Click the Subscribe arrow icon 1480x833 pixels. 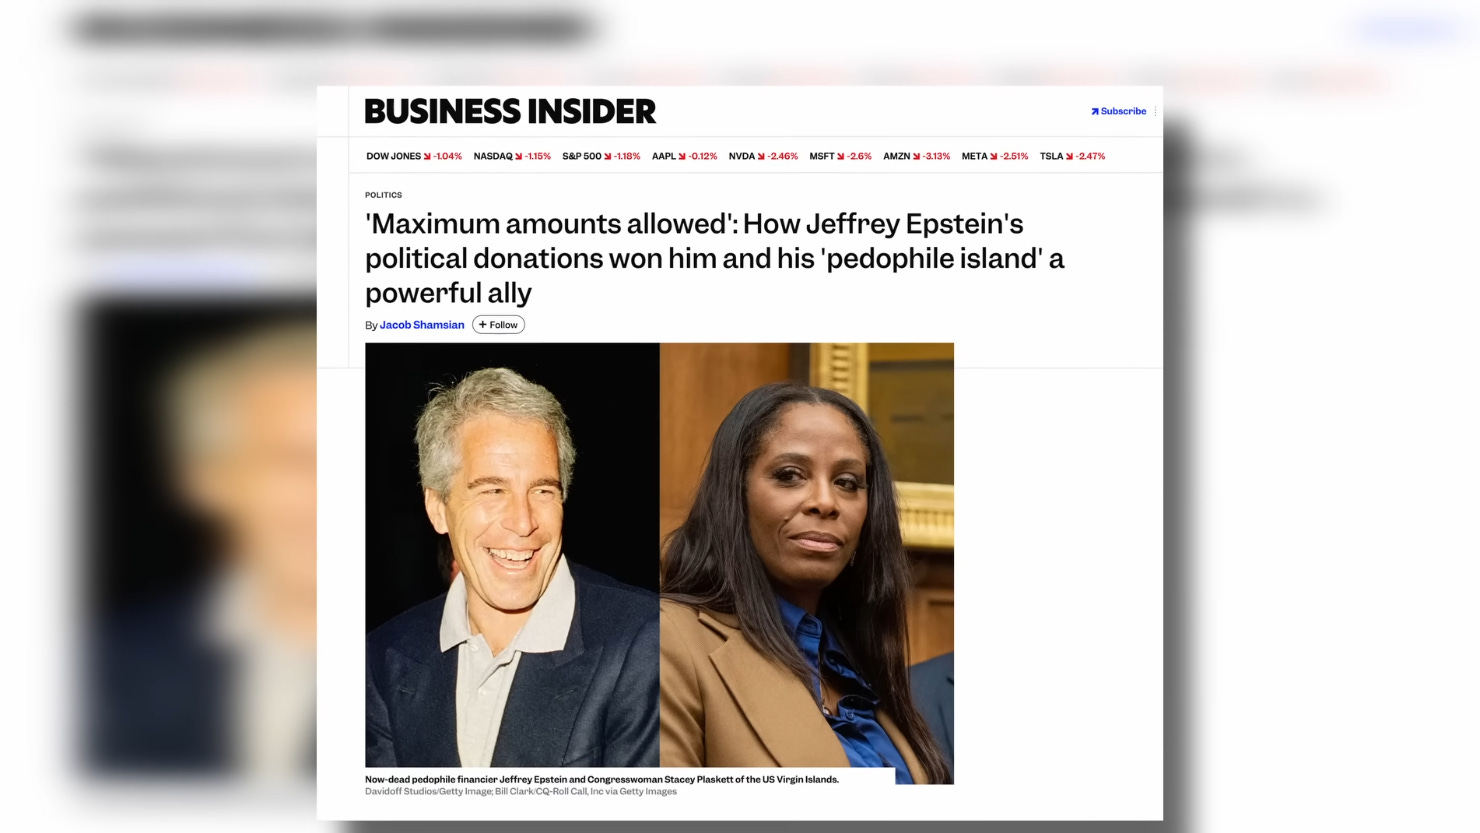point(1095,111)
